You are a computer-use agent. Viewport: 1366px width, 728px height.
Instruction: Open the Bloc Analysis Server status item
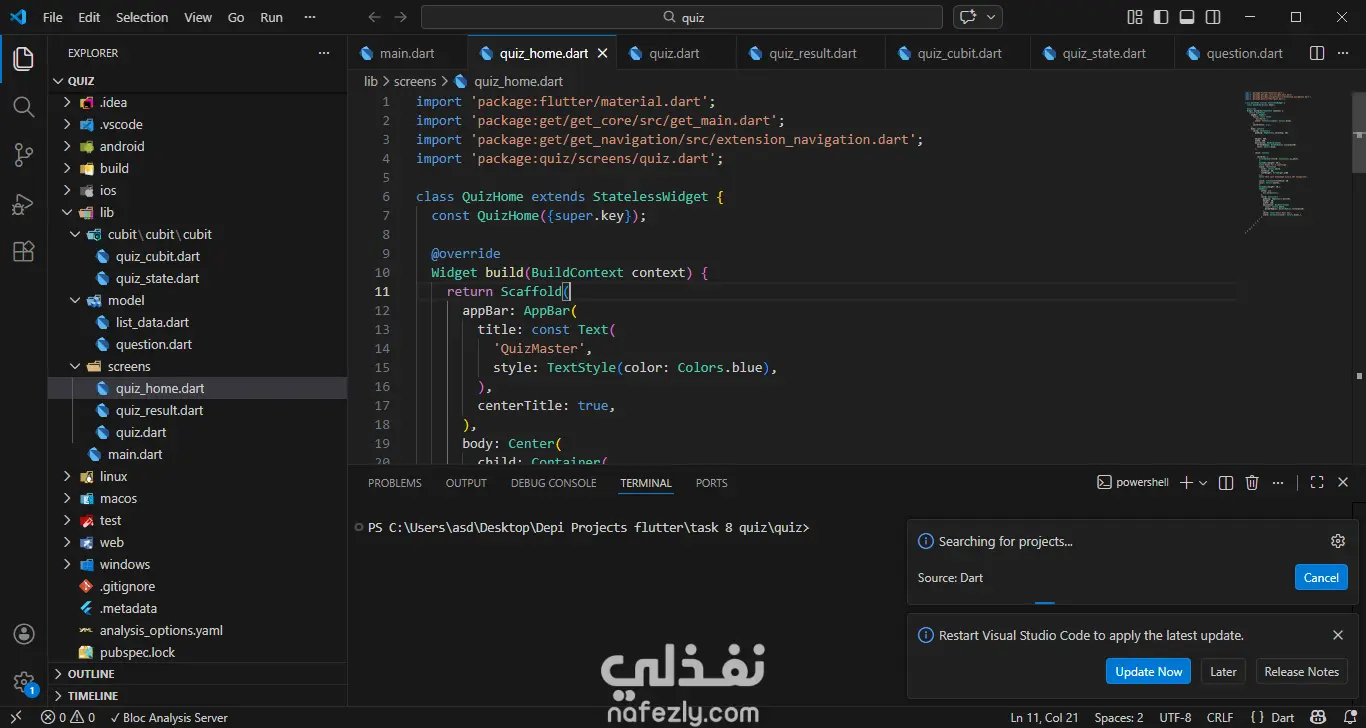[168, 718]
